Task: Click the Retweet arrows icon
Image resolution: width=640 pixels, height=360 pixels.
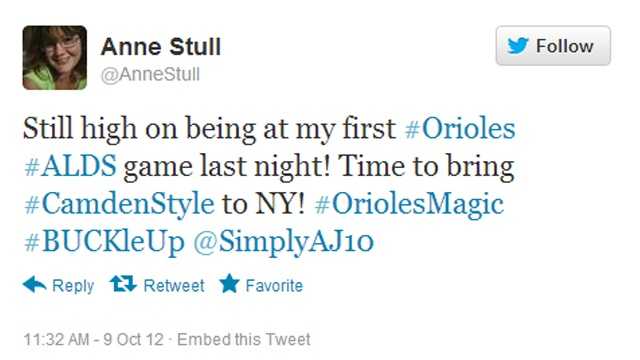Action: (123, 284)
